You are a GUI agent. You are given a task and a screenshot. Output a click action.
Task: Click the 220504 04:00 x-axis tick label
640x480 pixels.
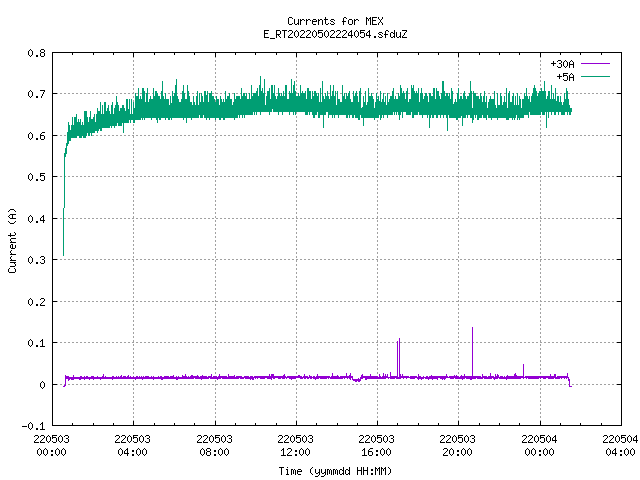click(x=620, y=445)
